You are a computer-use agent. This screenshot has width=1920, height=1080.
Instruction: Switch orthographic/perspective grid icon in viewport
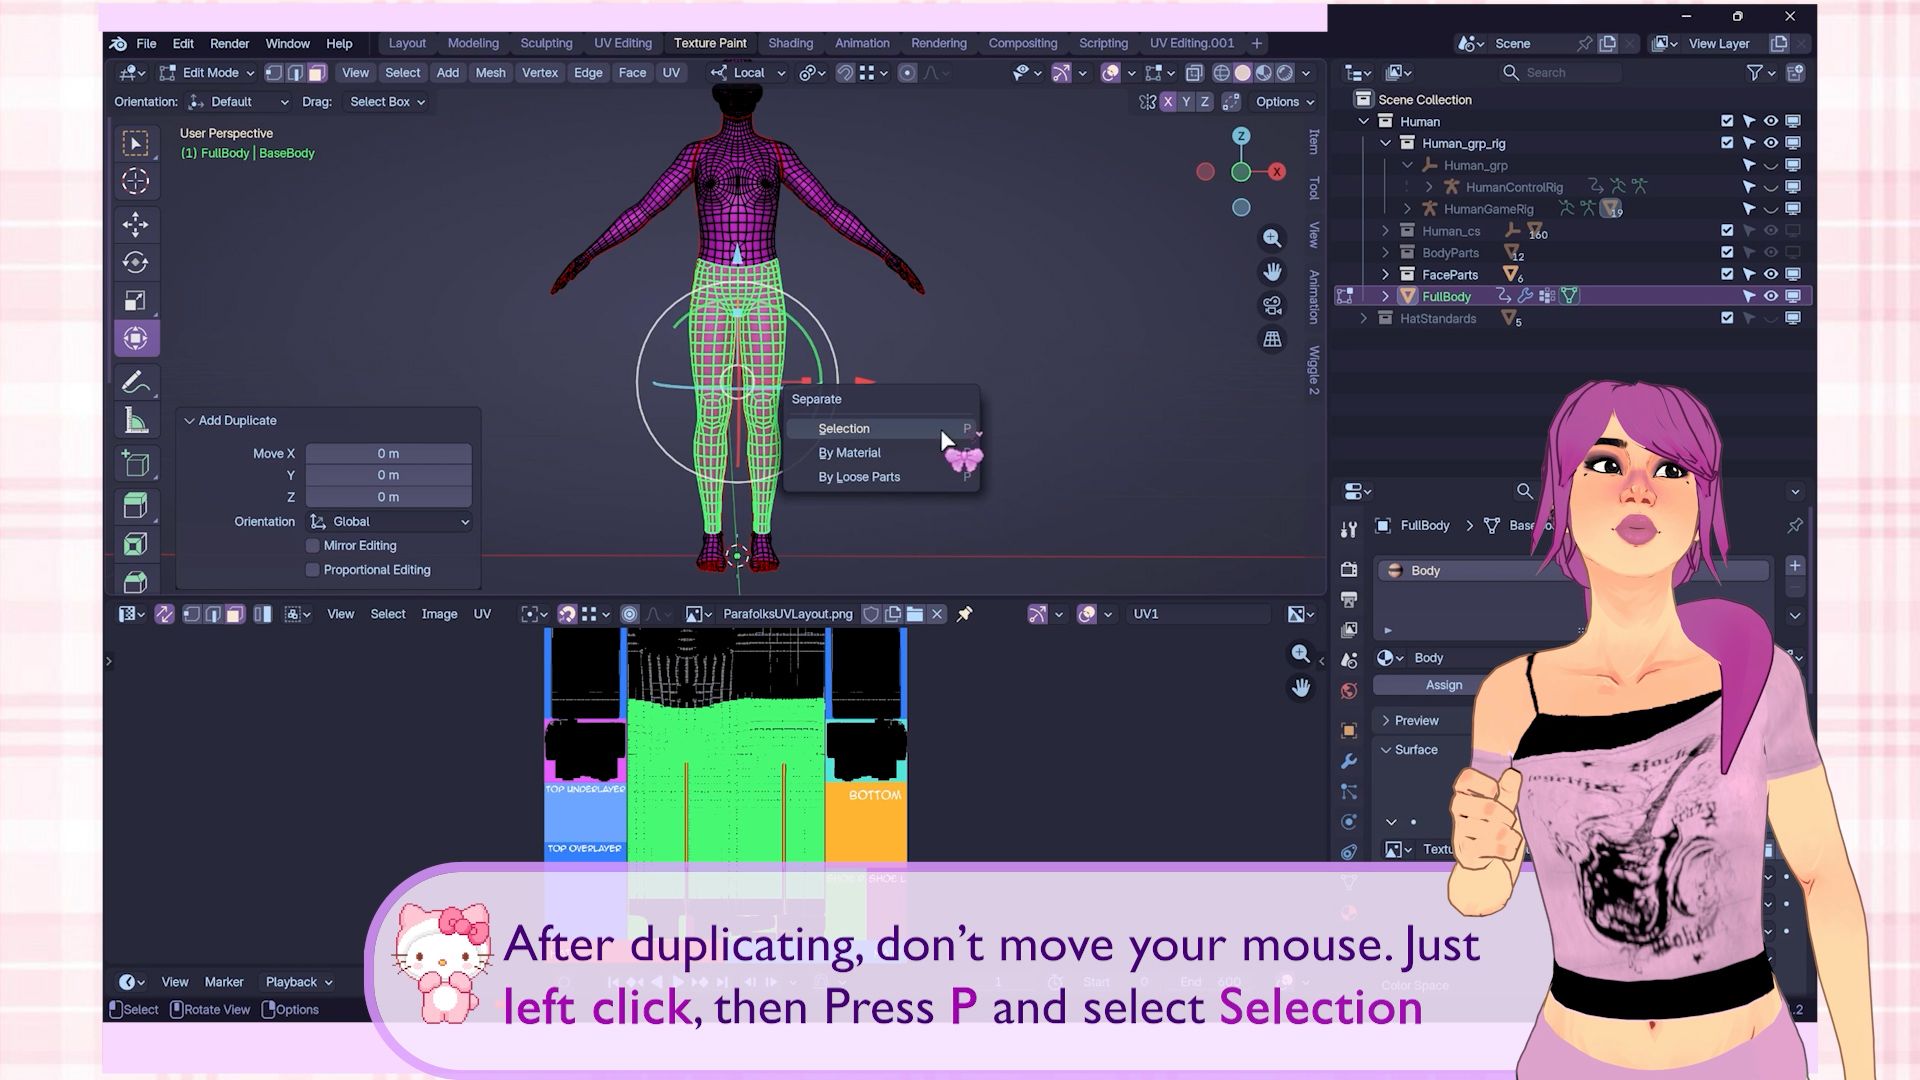click(x=1272, y=339)
